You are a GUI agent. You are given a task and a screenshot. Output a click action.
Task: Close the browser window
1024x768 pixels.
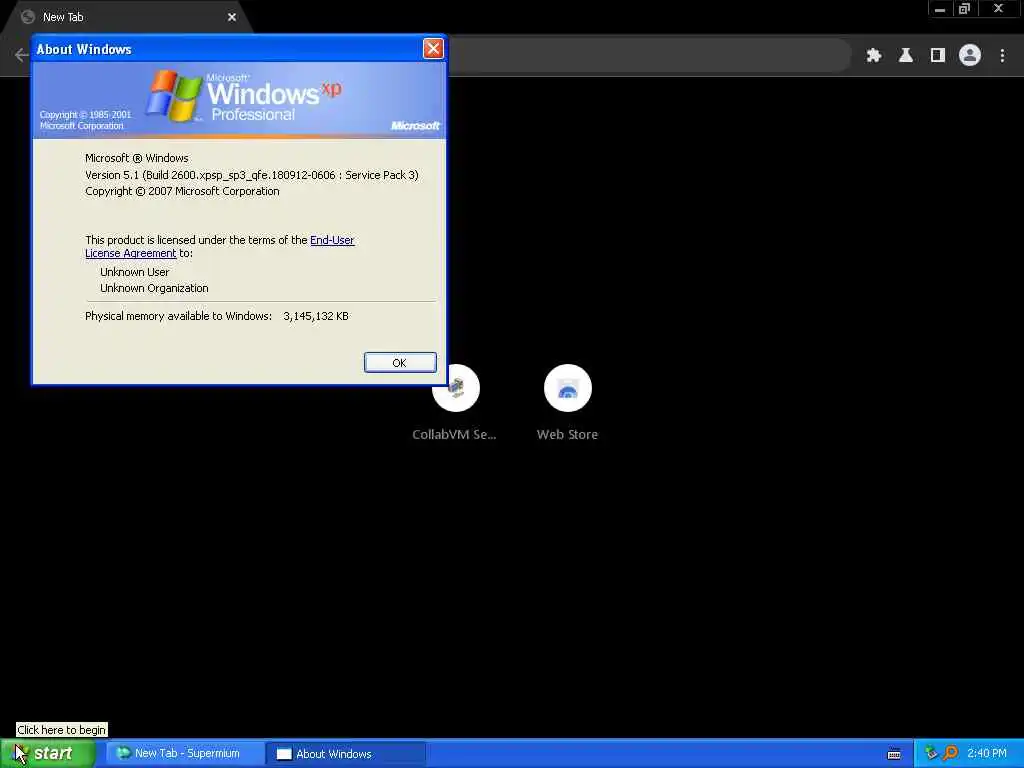tap(998, 9)
